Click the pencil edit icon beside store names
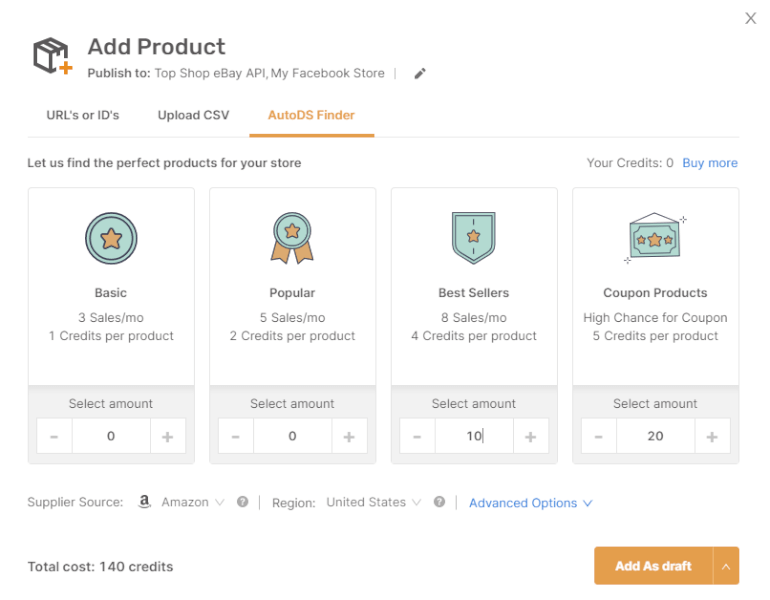770x600 pixels. pyautogui.click(x=420, y=73)
